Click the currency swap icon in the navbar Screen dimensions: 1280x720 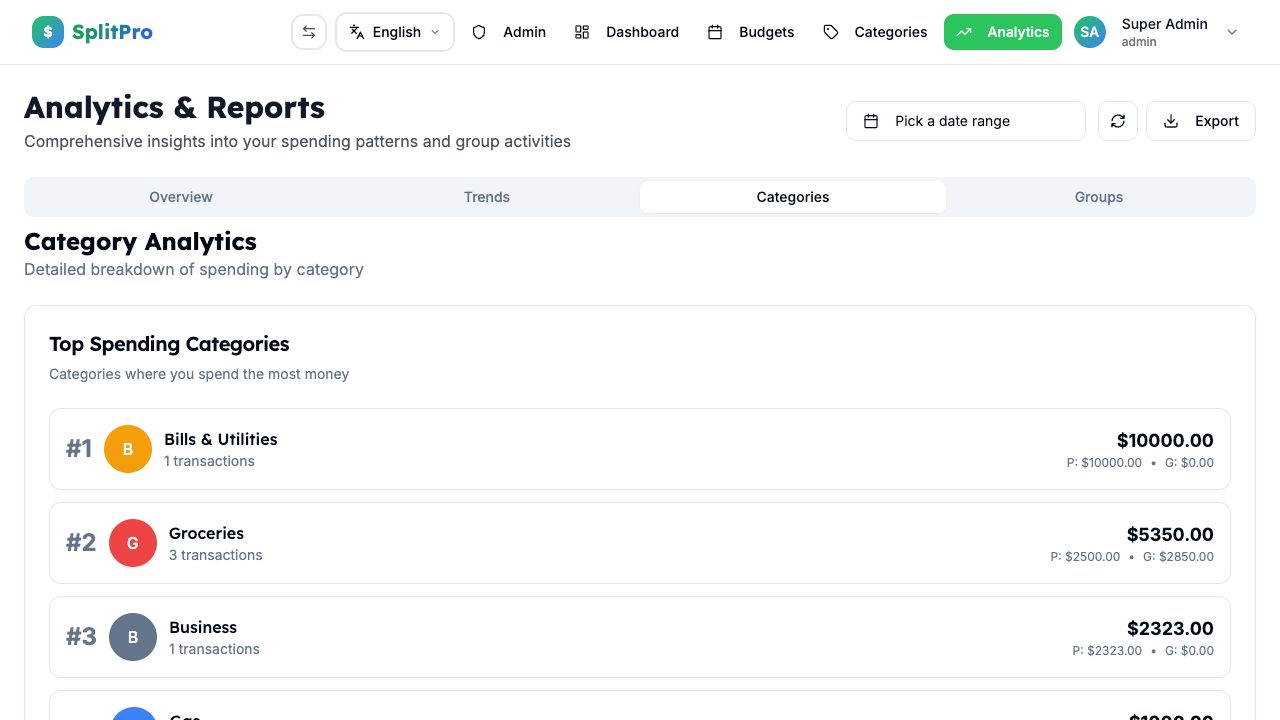[309, 31]
